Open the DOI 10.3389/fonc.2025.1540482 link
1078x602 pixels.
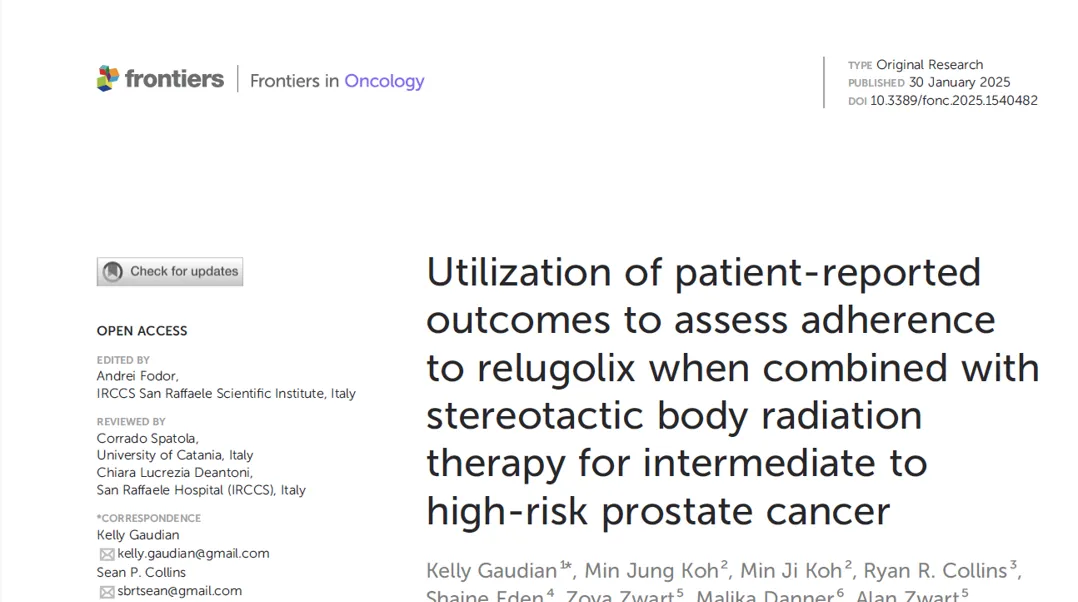click(x=953, y=101)
